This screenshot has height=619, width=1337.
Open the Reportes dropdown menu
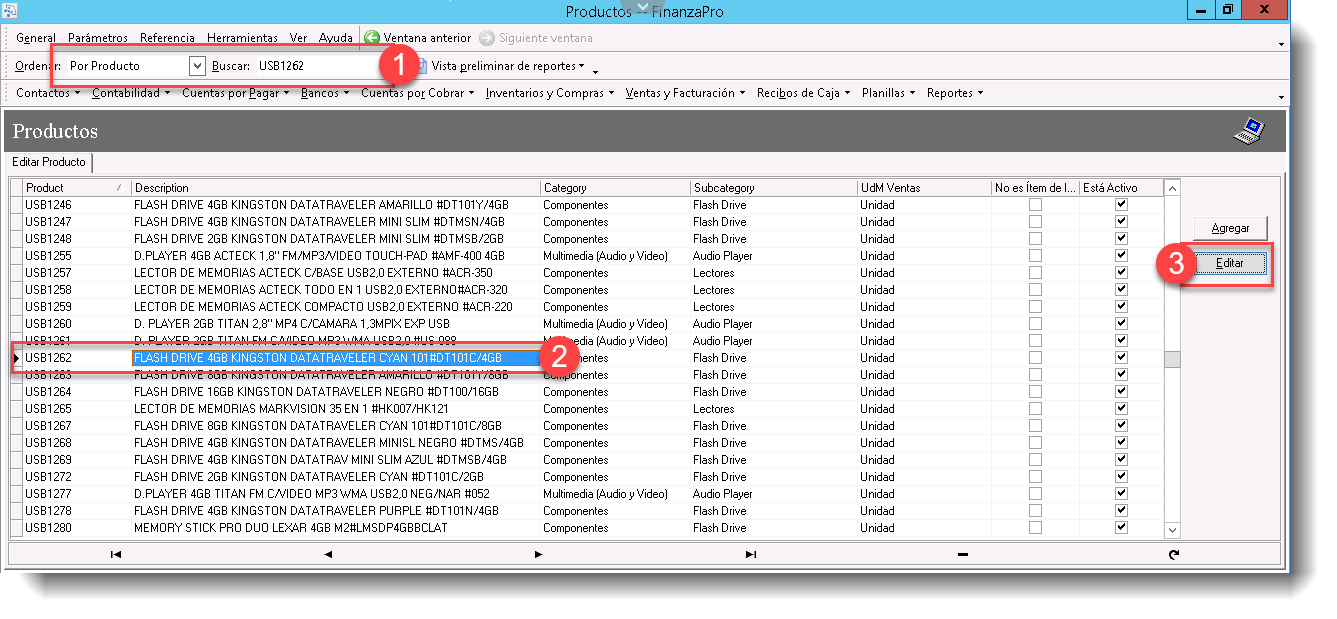[x=955, y=93]
